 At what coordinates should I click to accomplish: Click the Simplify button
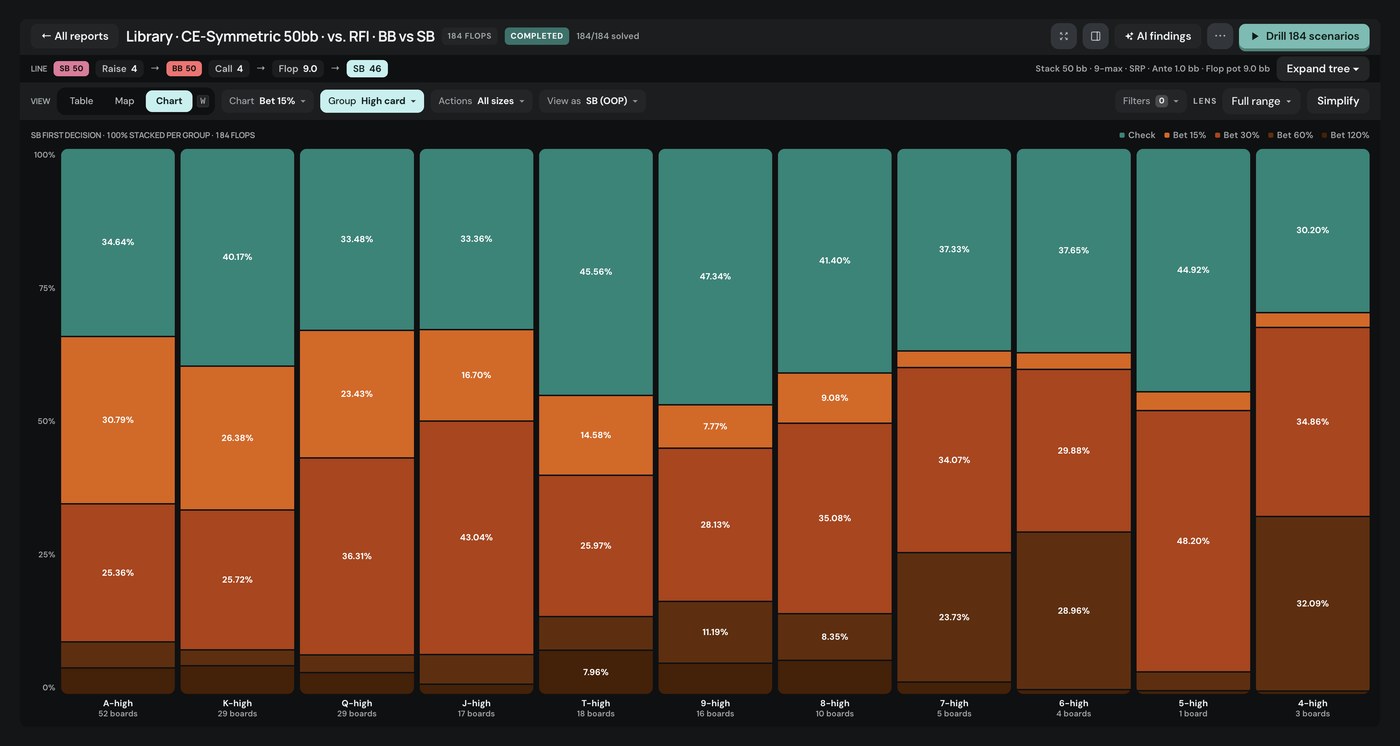tap(1338, 101)
